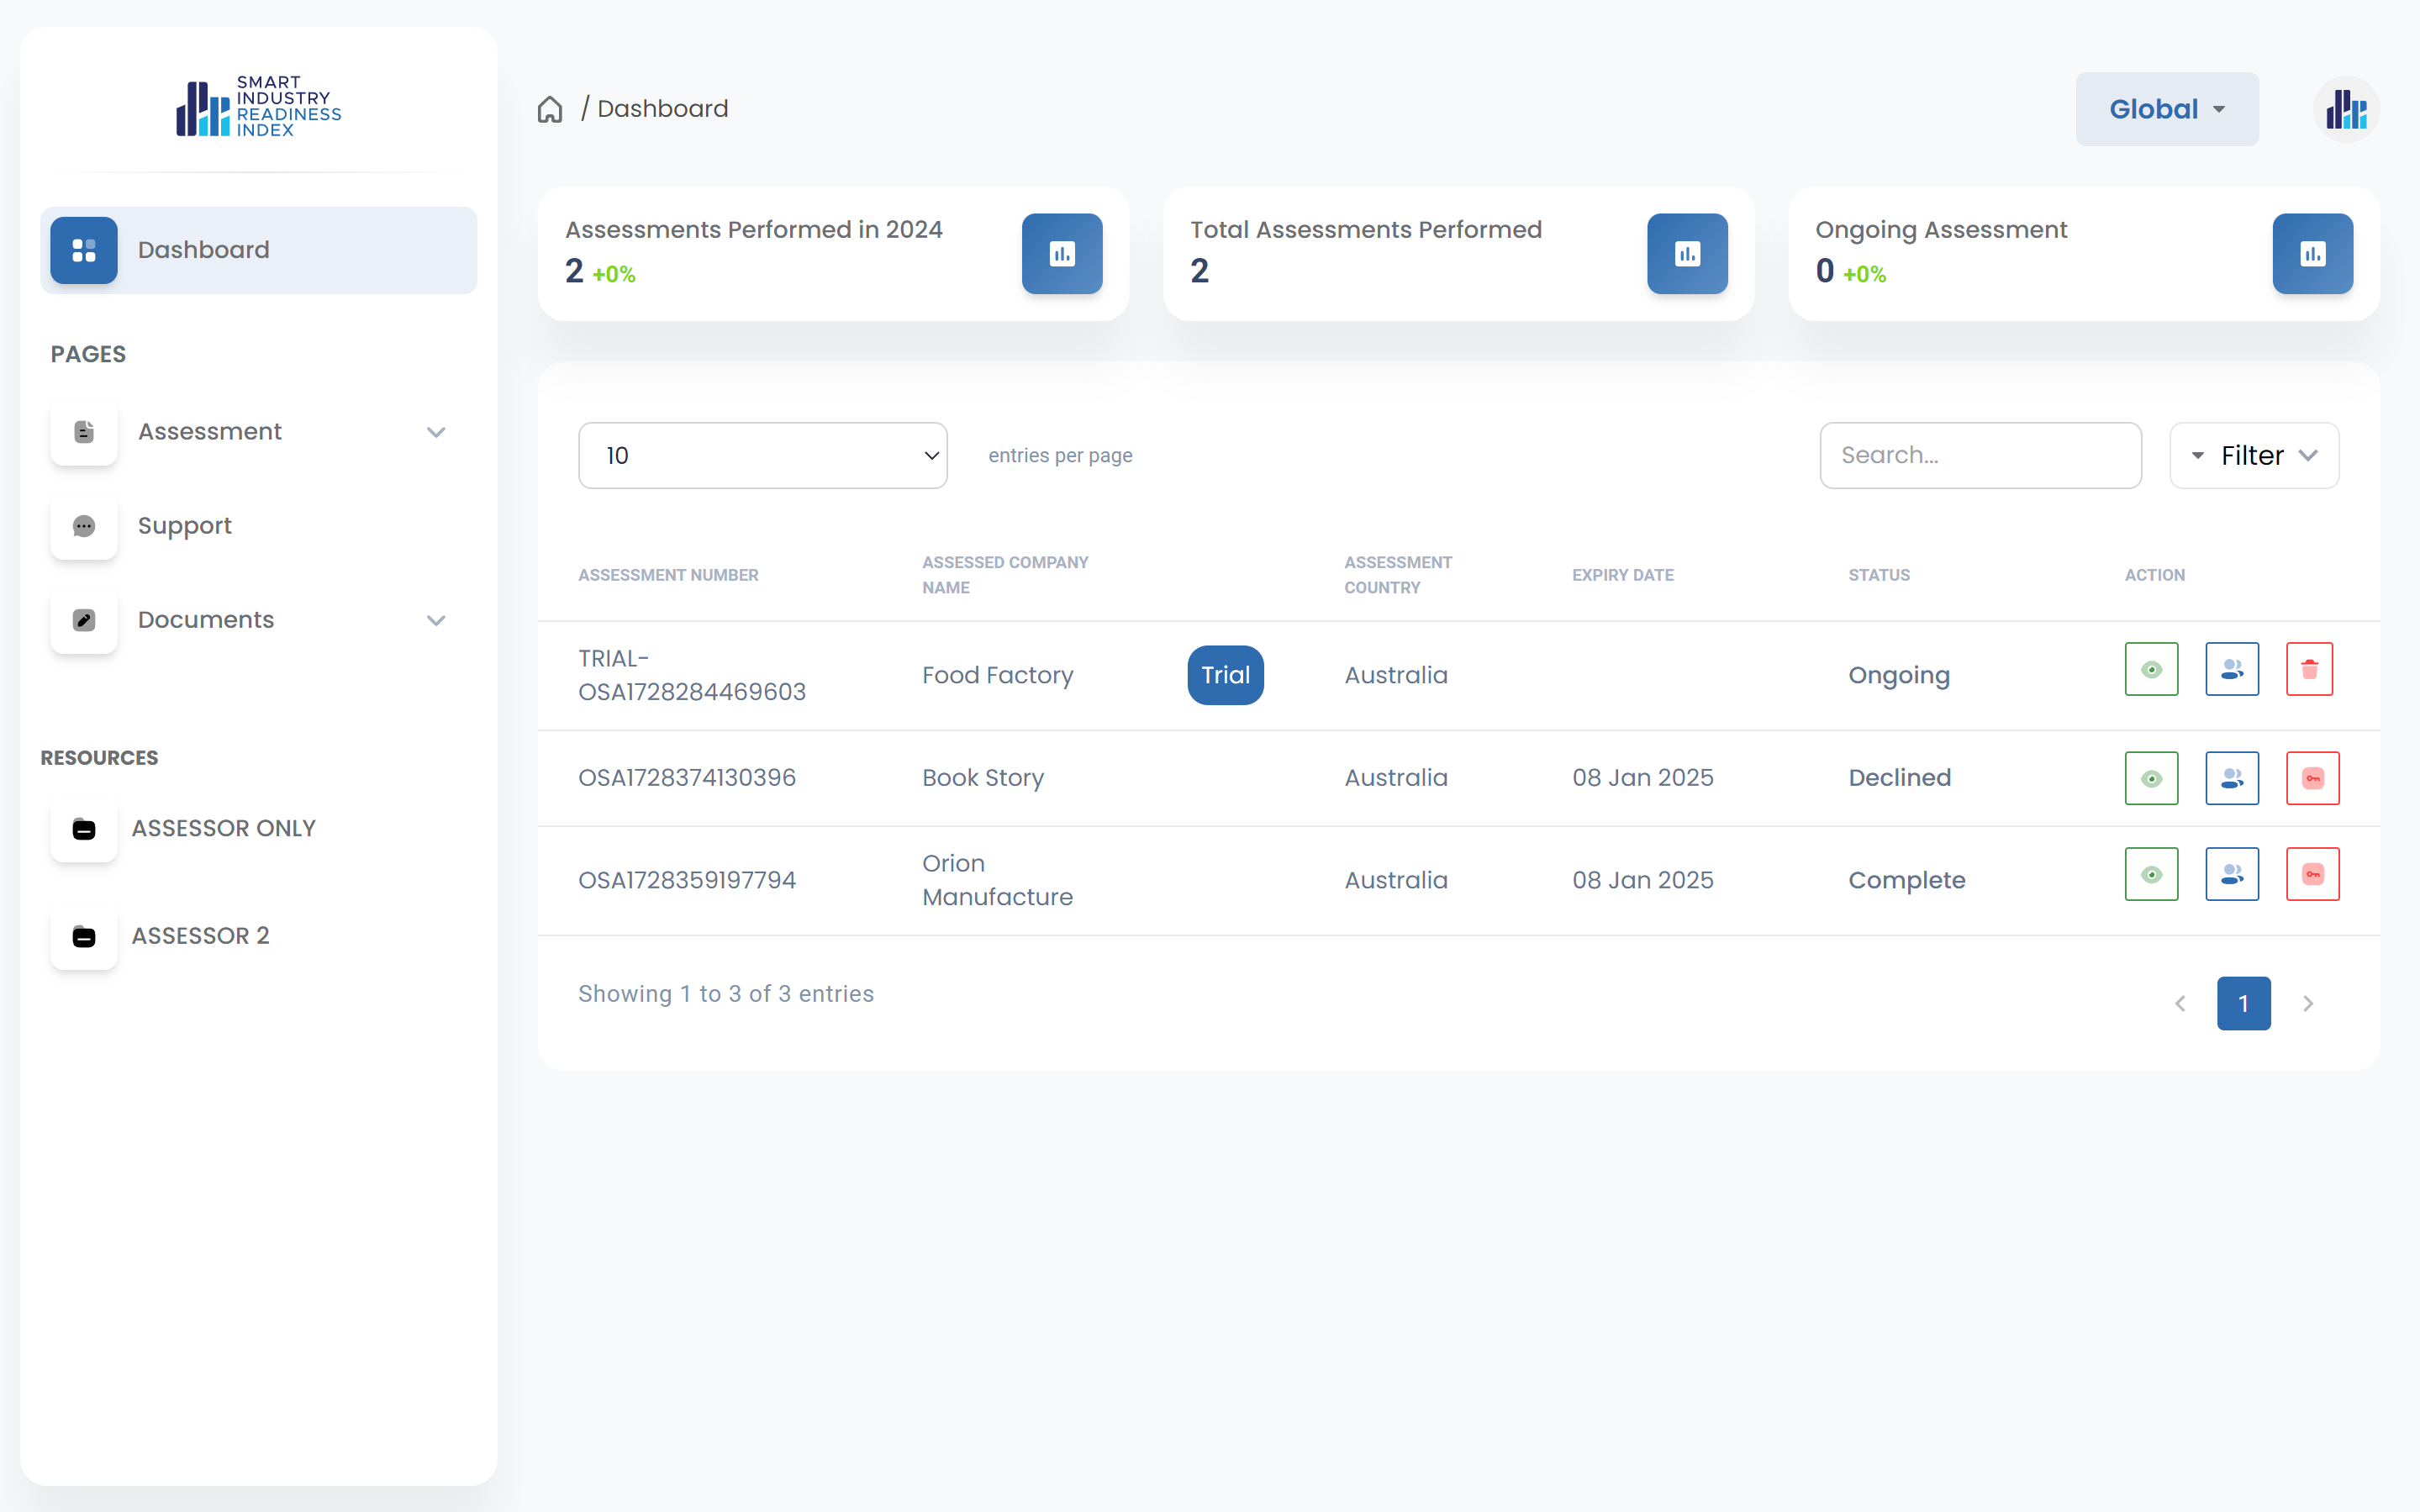2420x1512 pixels.
Task: Click the chart icon on Ongoing Assessment card
Action: pyautogui.click(x=2311, y=253)
